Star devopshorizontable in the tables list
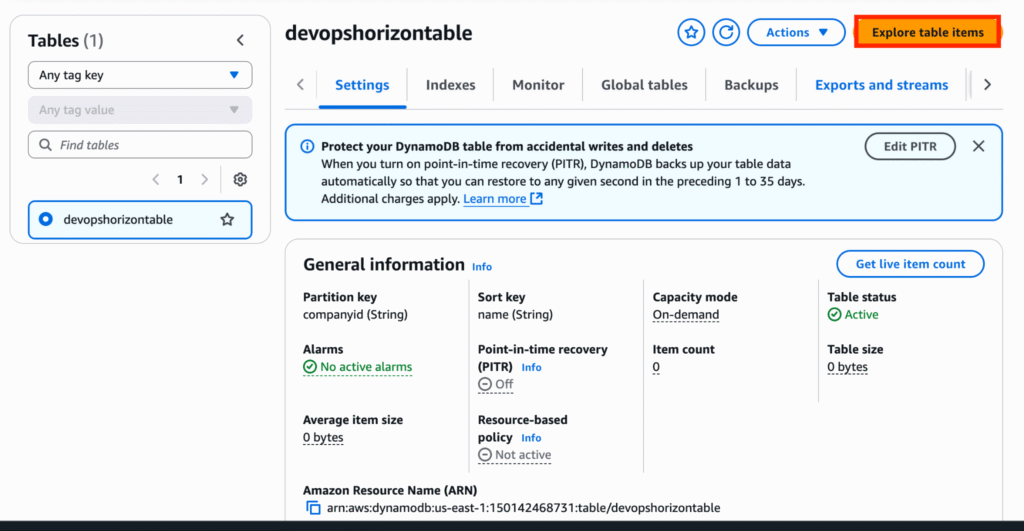This screenshot has width=1024, height=531. coord(227,219)
